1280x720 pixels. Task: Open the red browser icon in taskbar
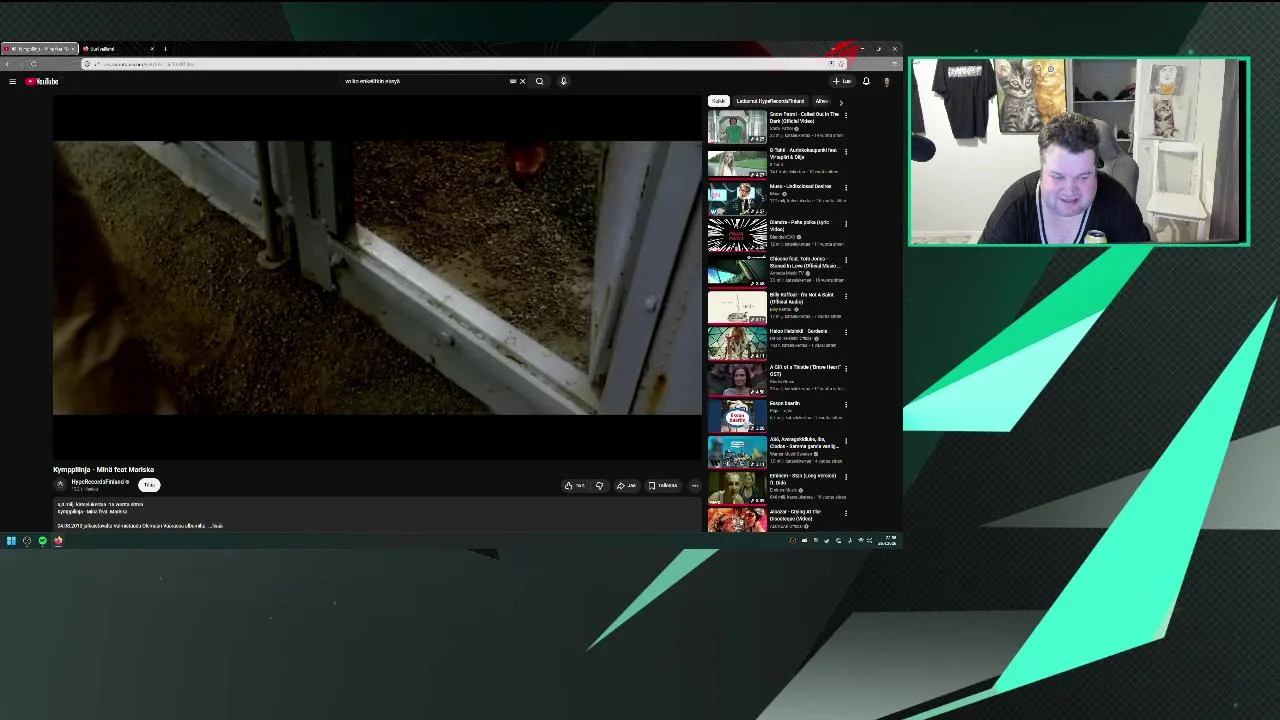coord(58,541)
